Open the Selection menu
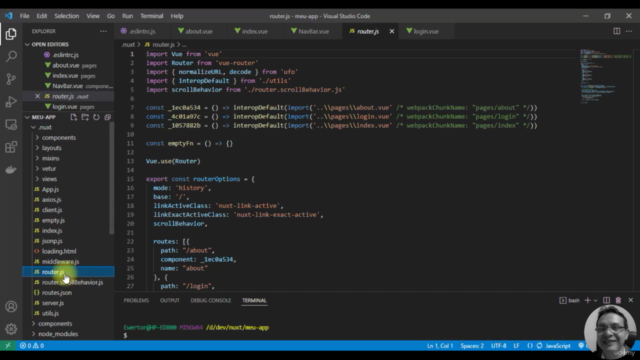 [67, 16]
